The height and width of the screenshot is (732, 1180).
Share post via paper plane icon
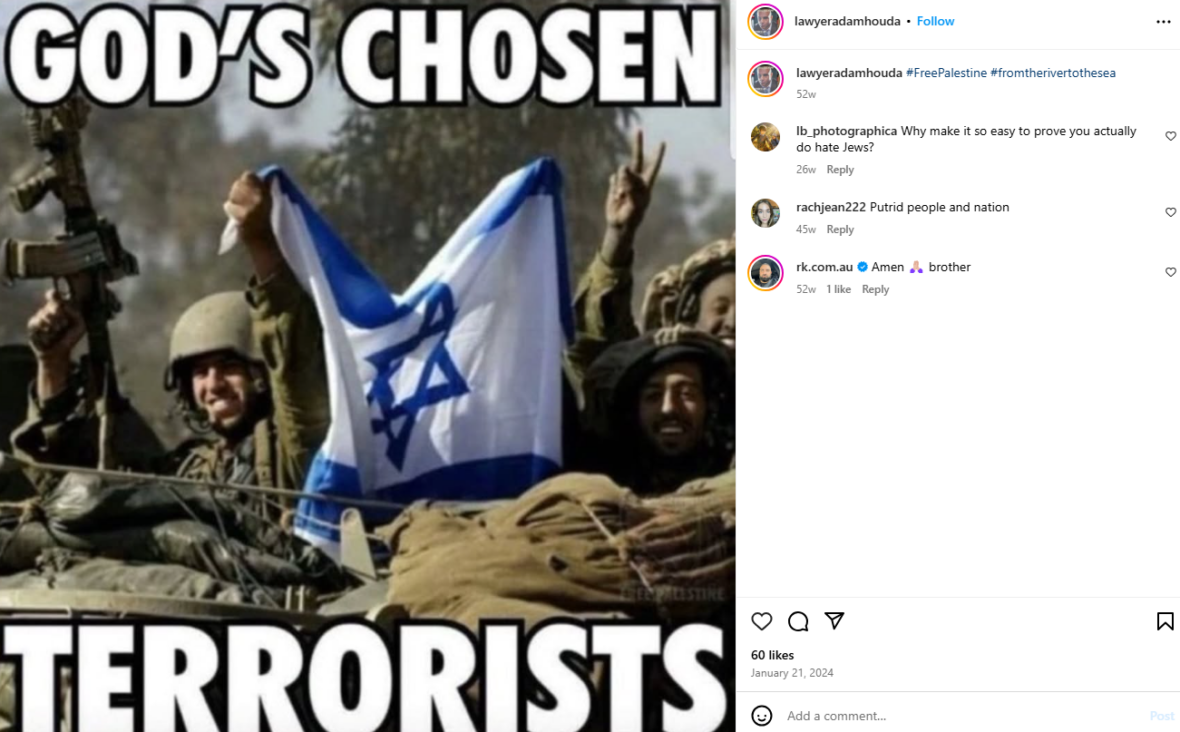pyautogui.click(x=834, y=621)
